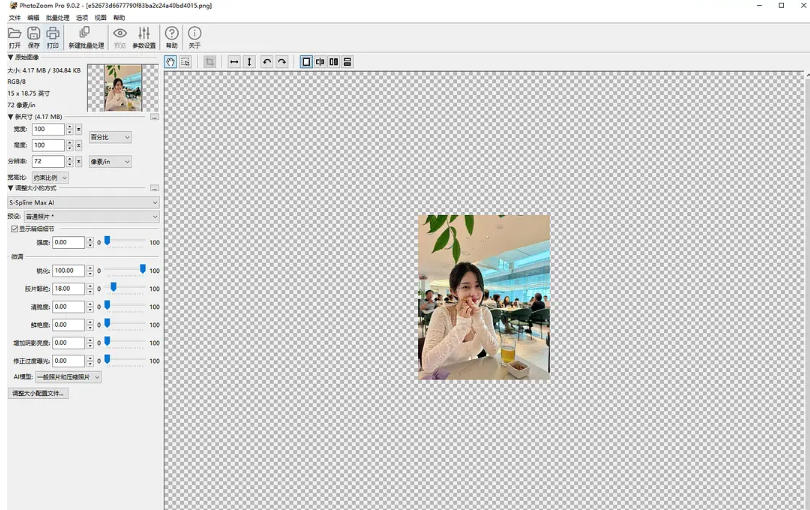Open the 批量处理 (Batch) menu
This screenshot has height=510, width=810.
(x=57, y=18)
